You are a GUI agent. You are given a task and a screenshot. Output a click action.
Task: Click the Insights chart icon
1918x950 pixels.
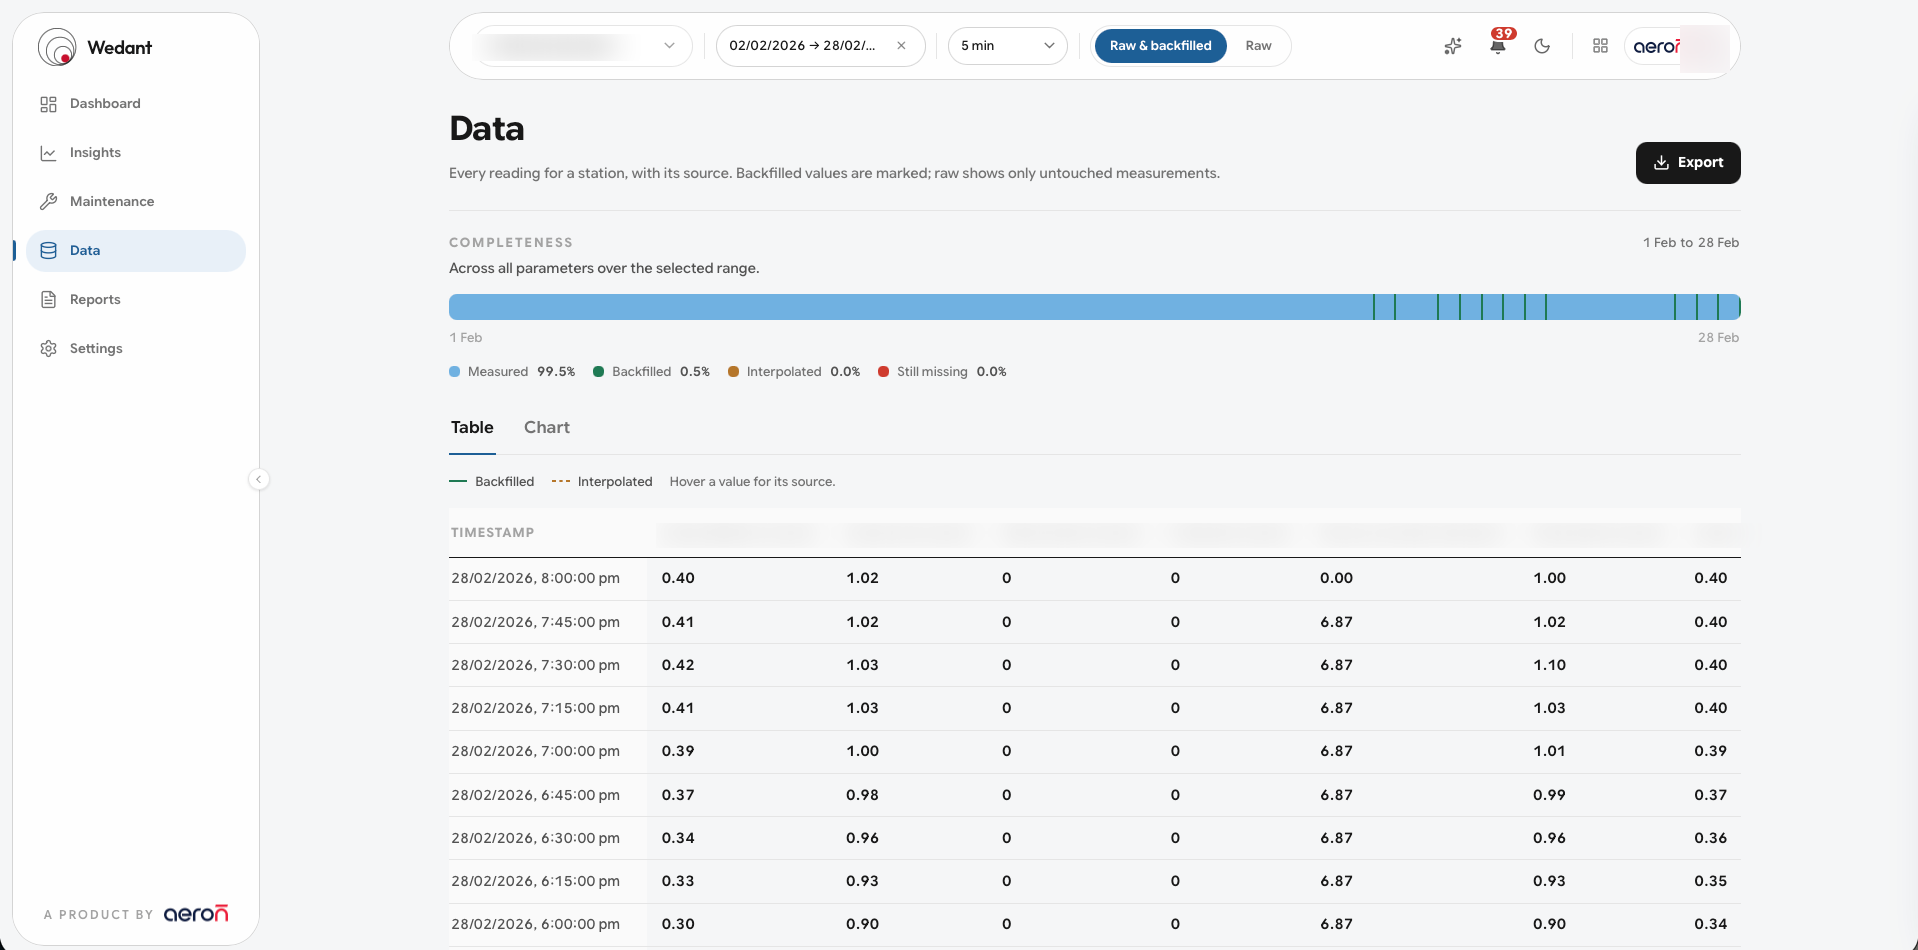pyautogui.click(x=48, y=153)
